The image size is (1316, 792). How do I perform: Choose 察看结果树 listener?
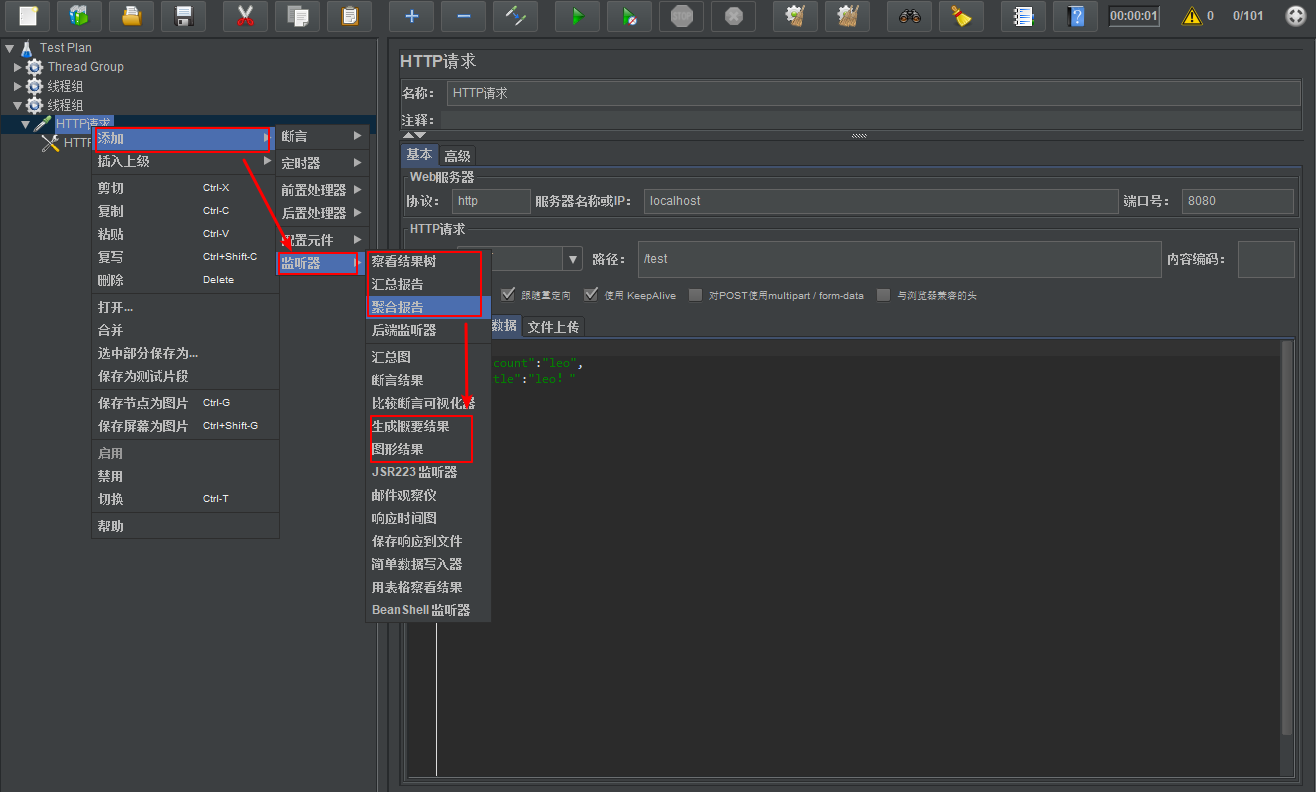(428, 261)
